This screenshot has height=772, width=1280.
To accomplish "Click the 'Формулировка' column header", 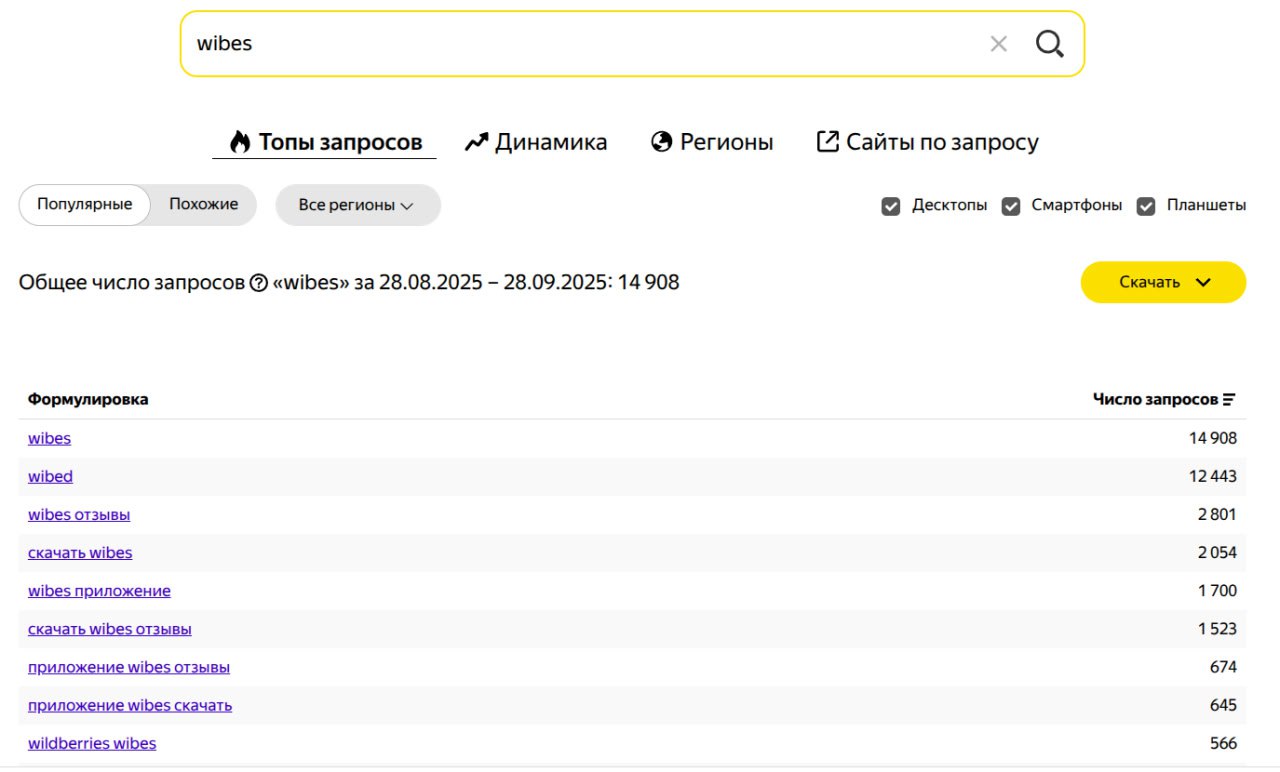I will click(x=88, y=400).
